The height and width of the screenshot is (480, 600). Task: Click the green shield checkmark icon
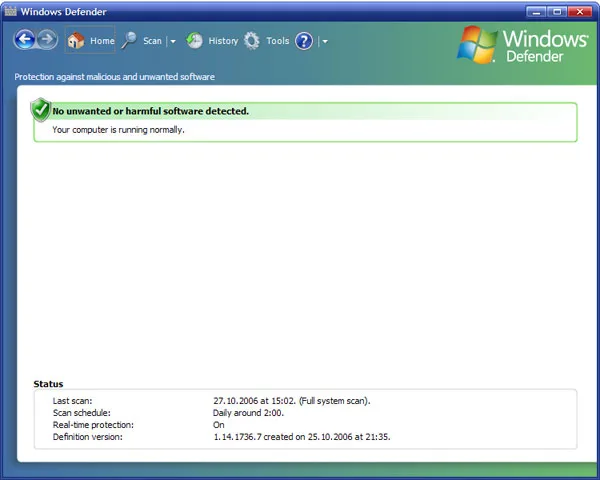pos(41,110)
